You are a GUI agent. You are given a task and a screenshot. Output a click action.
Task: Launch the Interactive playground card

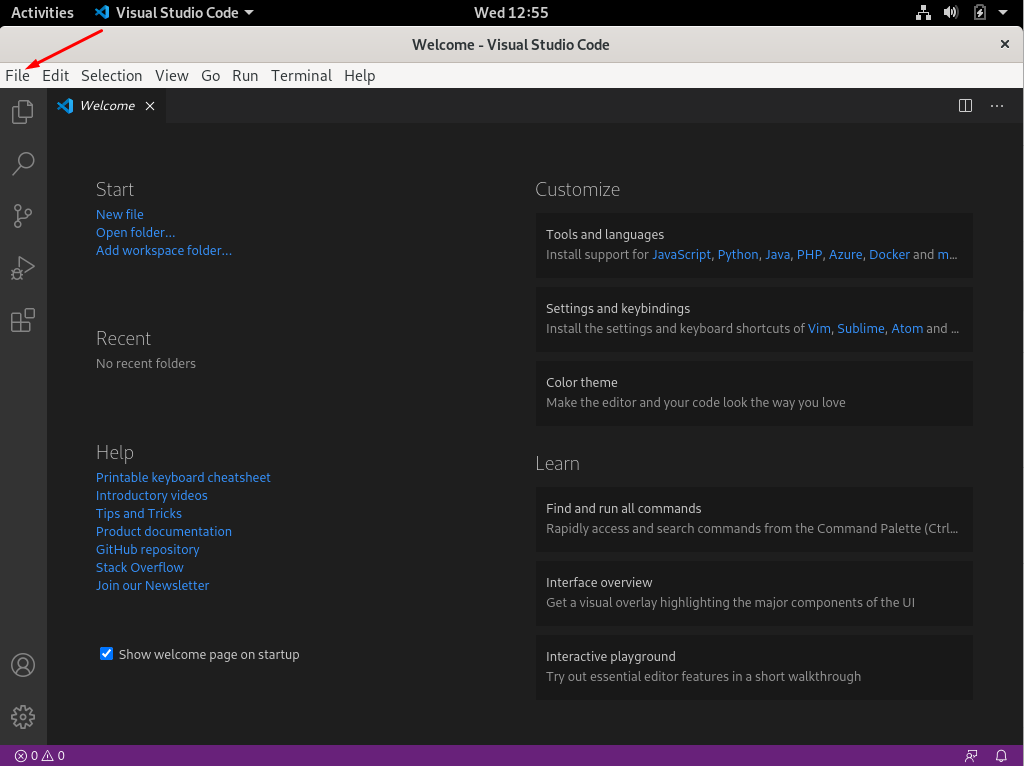pos(753,667)
